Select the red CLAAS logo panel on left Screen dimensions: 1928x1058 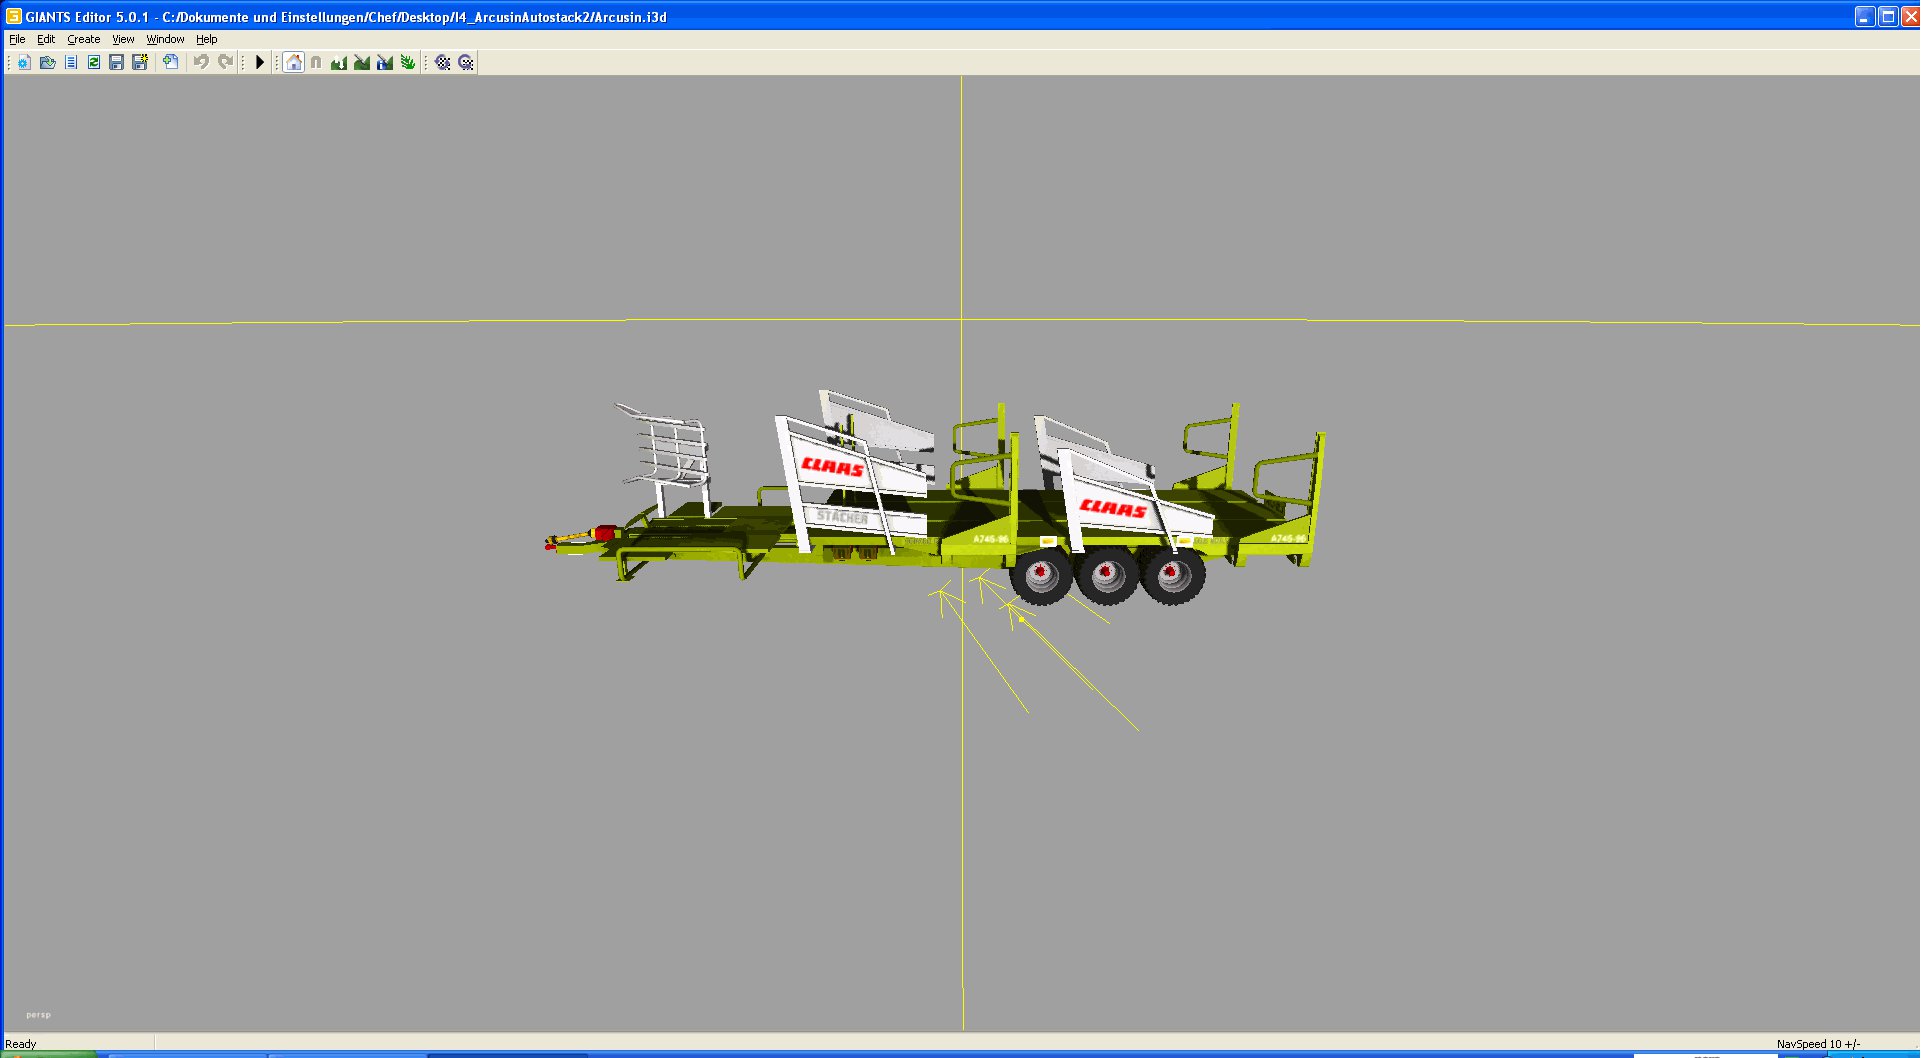832,466
